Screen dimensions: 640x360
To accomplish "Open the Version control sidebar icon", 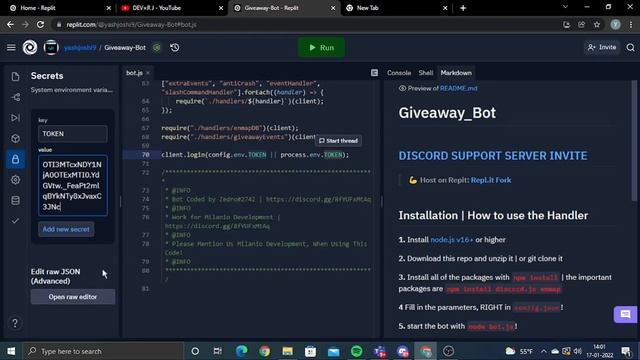I will pos(16,97).
